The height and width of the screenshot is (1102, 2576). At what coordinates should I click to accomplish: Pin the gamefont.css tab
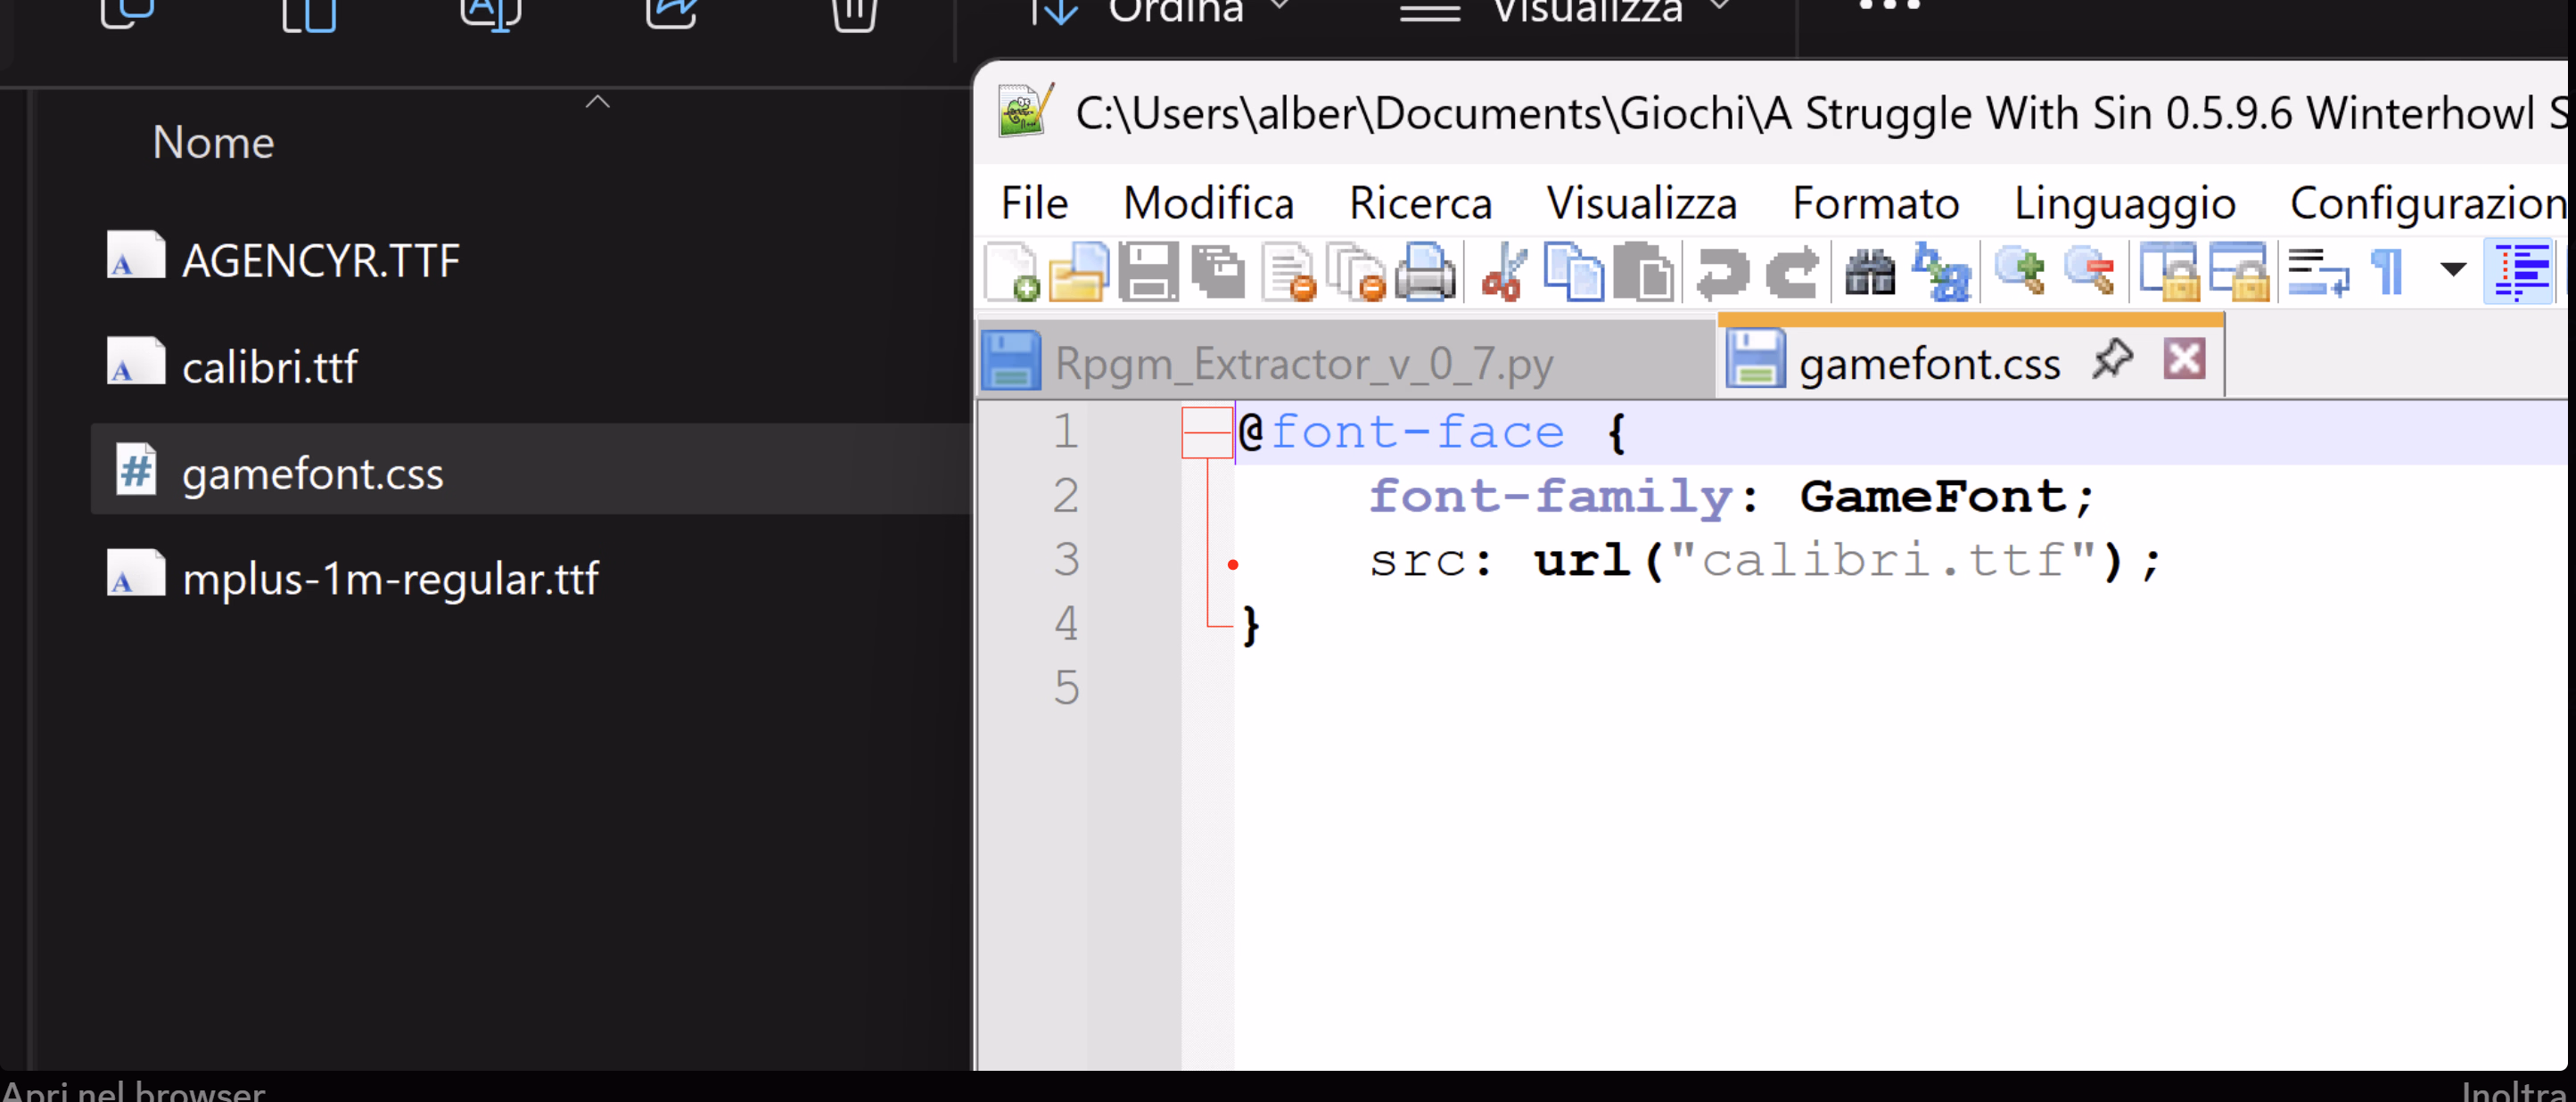2112,358
